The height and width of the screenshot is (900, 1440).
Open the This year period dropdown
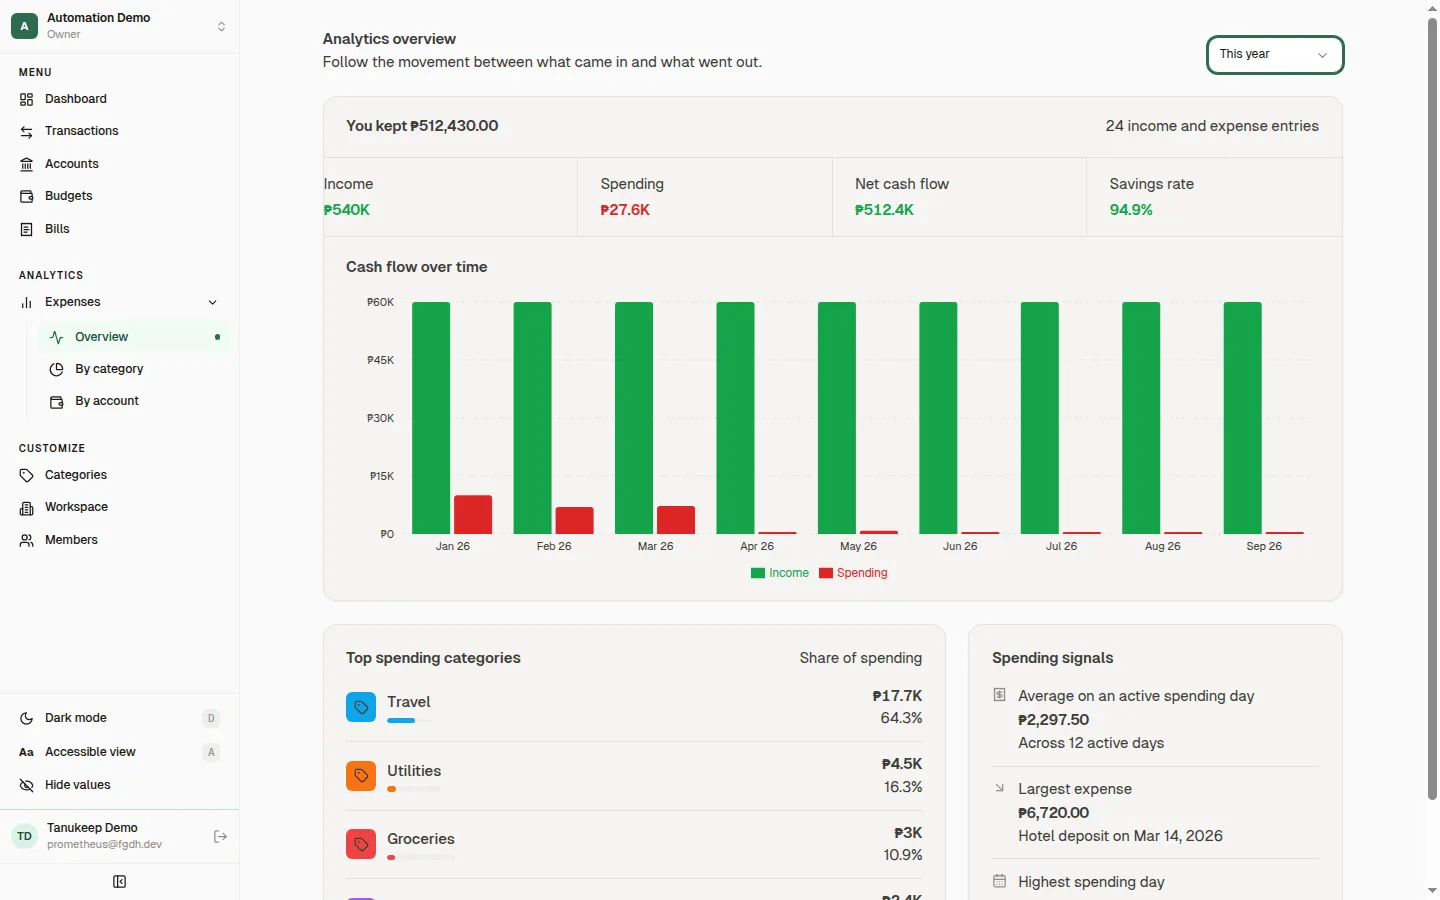[1275, 55]
